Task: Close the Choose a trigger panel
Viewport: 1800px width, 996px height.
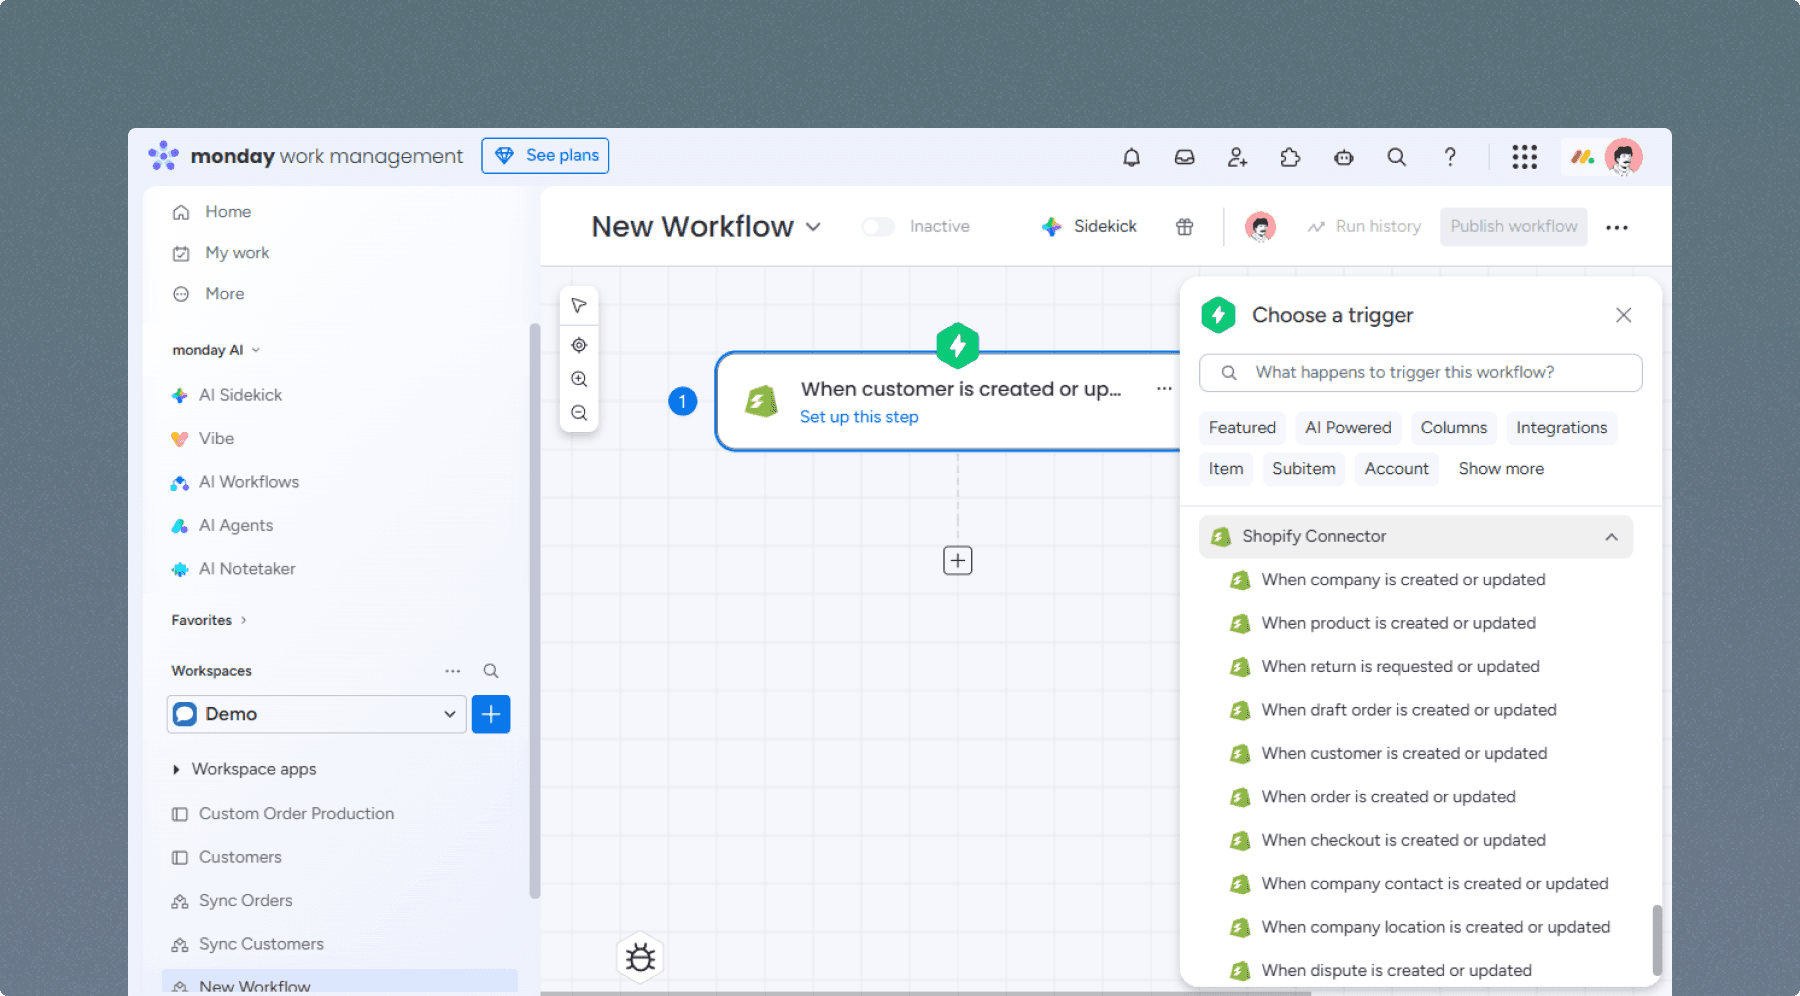Action: tap(1623, 315)
